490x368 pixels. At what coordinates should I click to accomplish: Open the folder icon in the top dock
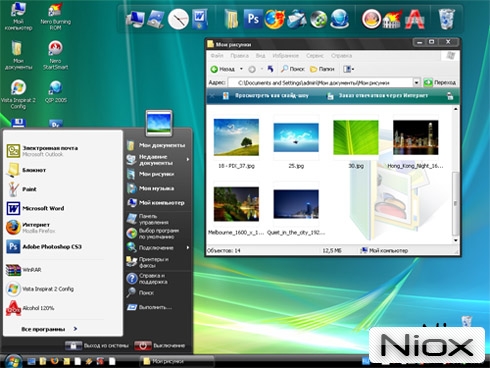pyautogui.click(x=231, y=19)
